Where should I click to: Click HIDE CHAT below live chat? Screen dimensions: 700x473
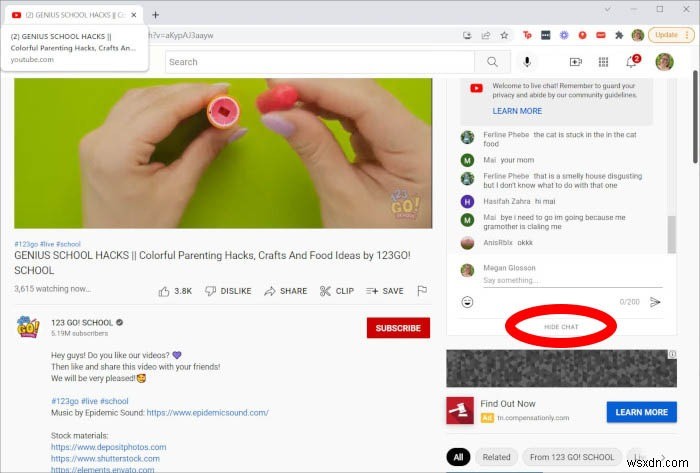coord(561,327)
